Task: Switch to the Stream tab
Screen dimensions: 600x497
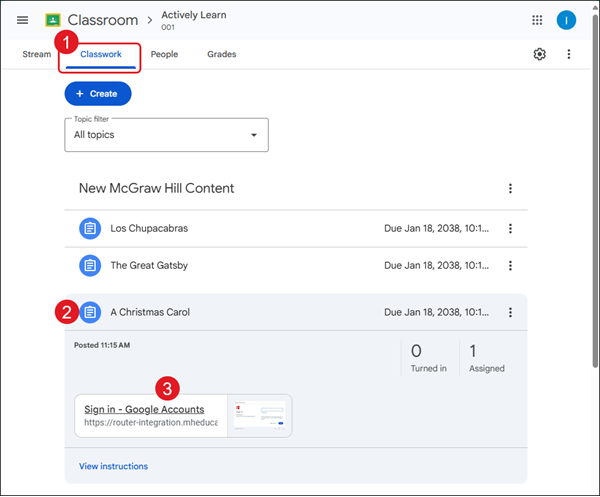Action: 36,54
